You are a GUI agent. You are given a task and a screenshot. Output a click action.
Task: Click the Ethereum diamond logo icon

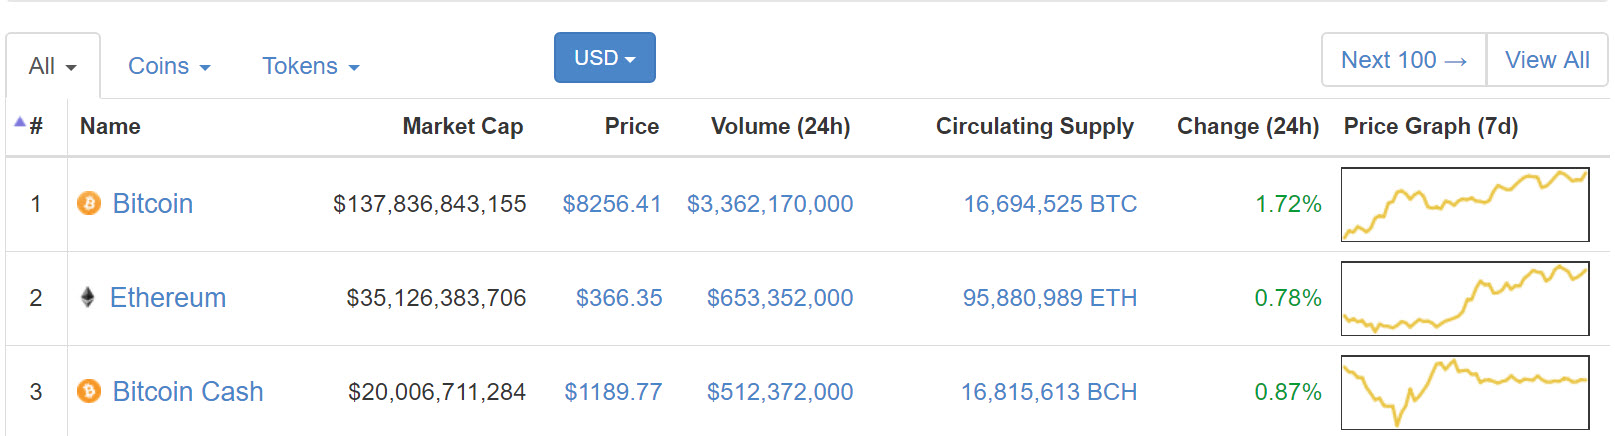coord(88,297)
